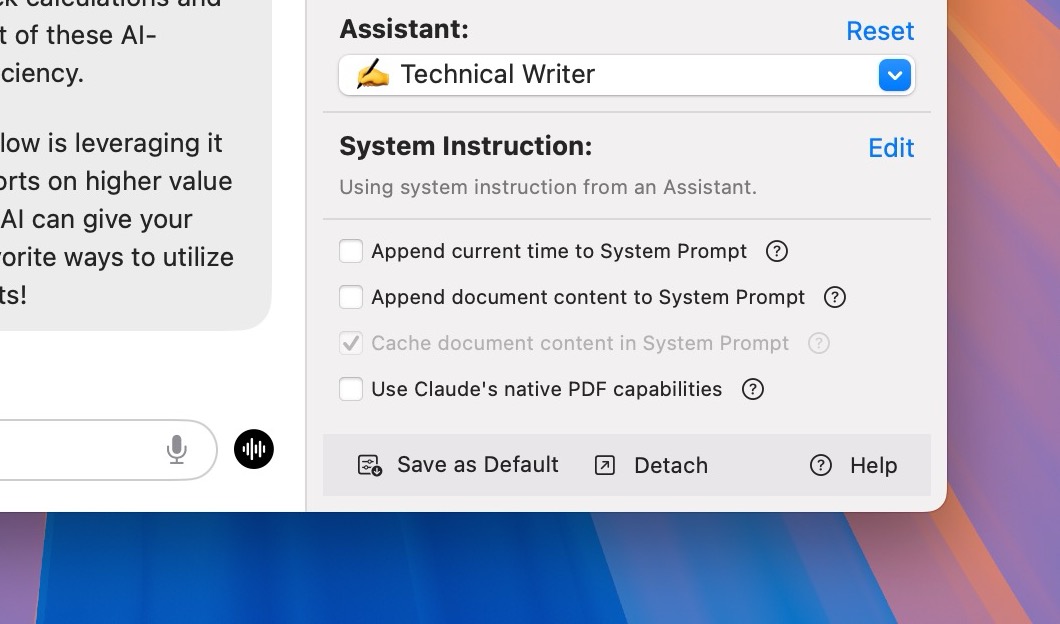This screenshot has width=1060, height=624.
Task: Edit the System Instruction
Action: (890, 148)
